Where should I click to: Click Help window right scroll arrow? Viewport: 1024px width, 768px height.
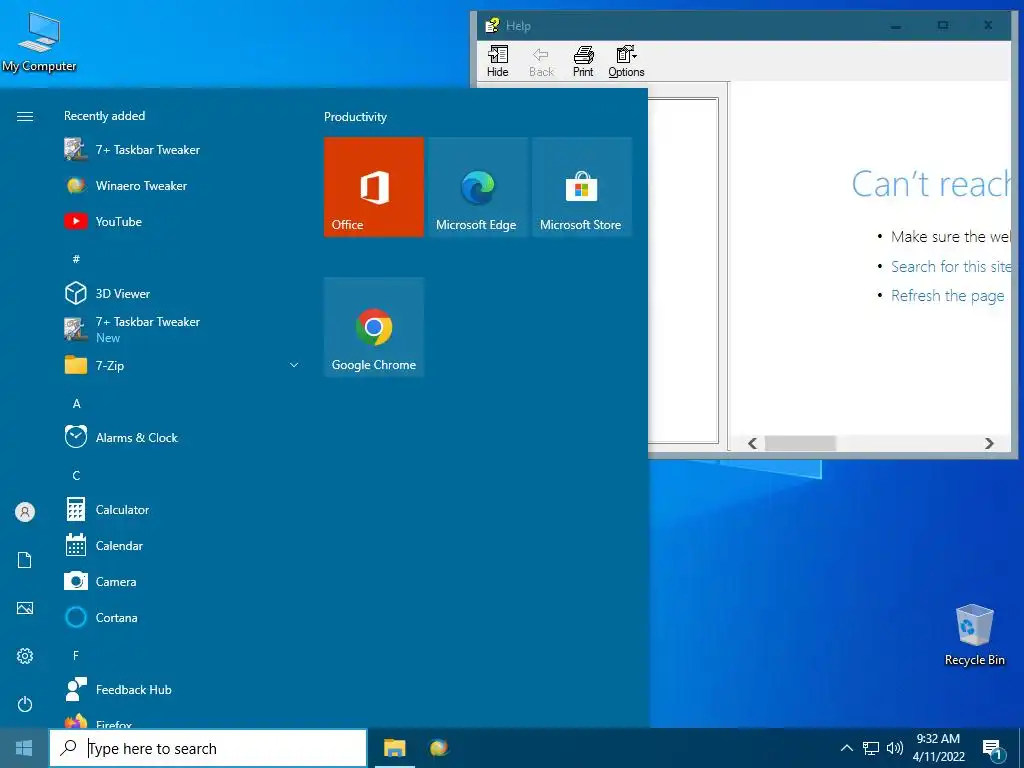pyautogui.click(x=989, y=443)
